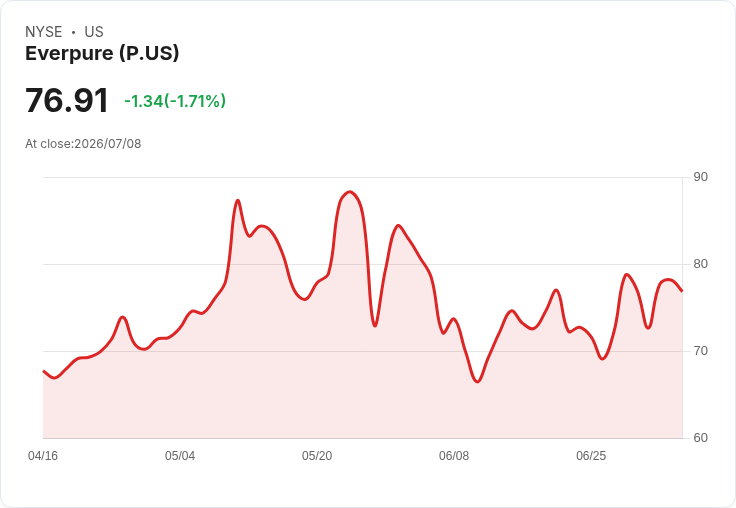This screenshot has width=736, height=508.
Task: Click the 05/04 date axis label
Action: (x=180, y=455)
